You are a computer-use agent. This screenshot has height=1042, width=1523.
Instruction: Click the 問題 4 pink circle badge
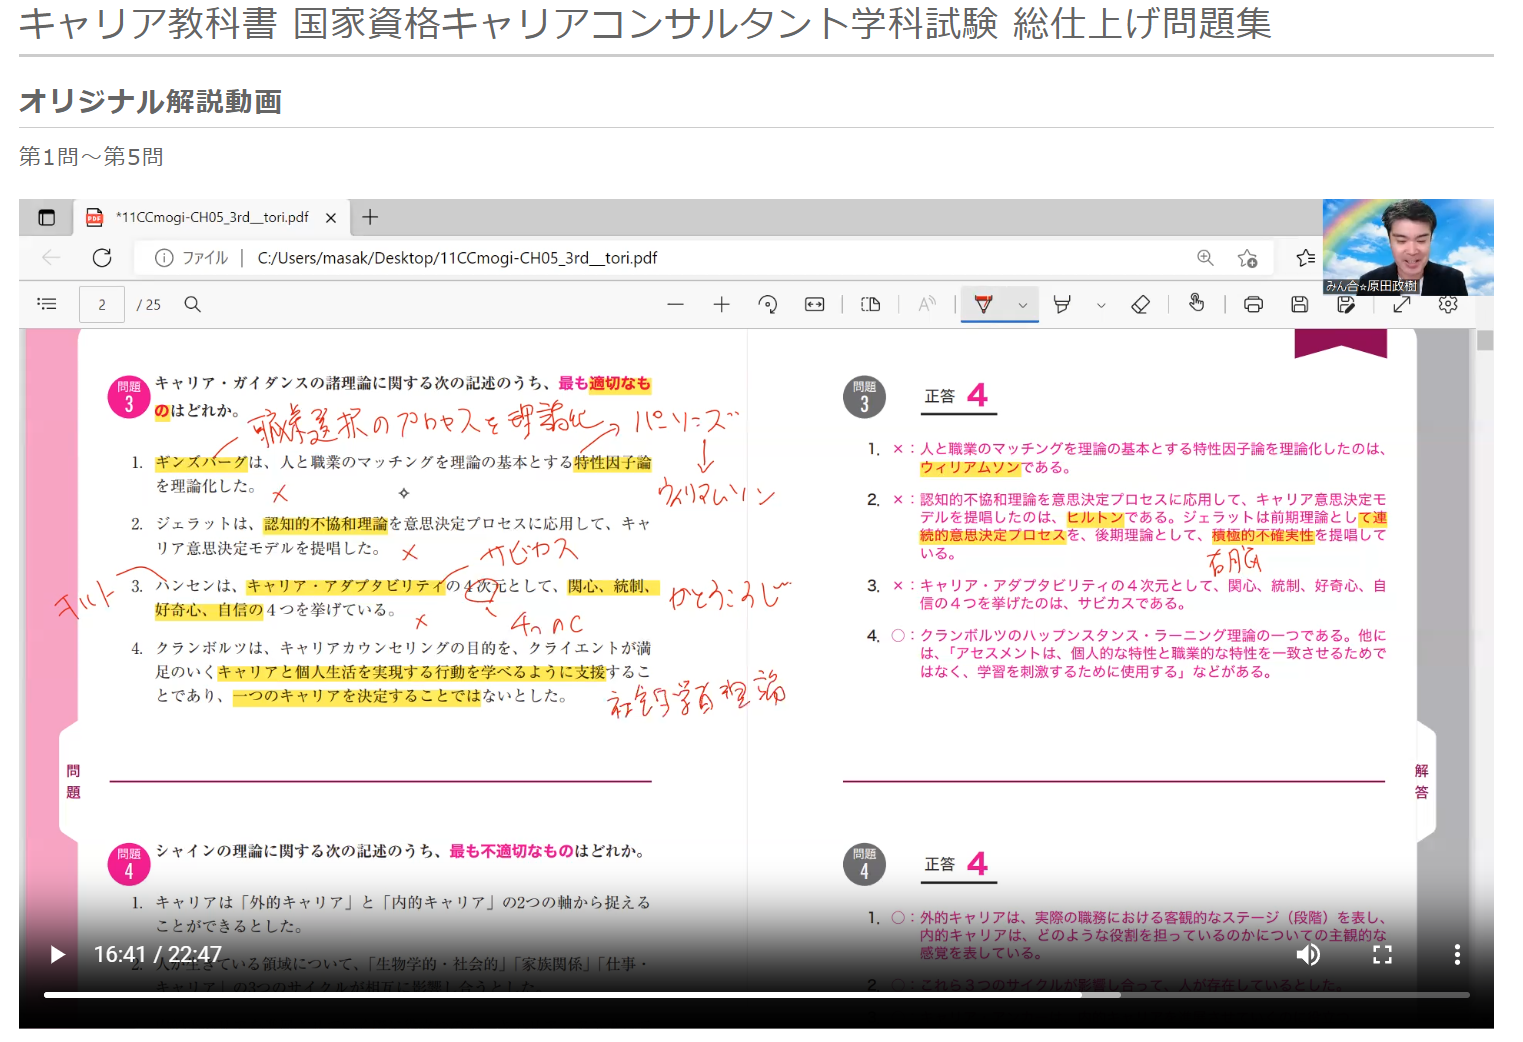tap(129, 864)
